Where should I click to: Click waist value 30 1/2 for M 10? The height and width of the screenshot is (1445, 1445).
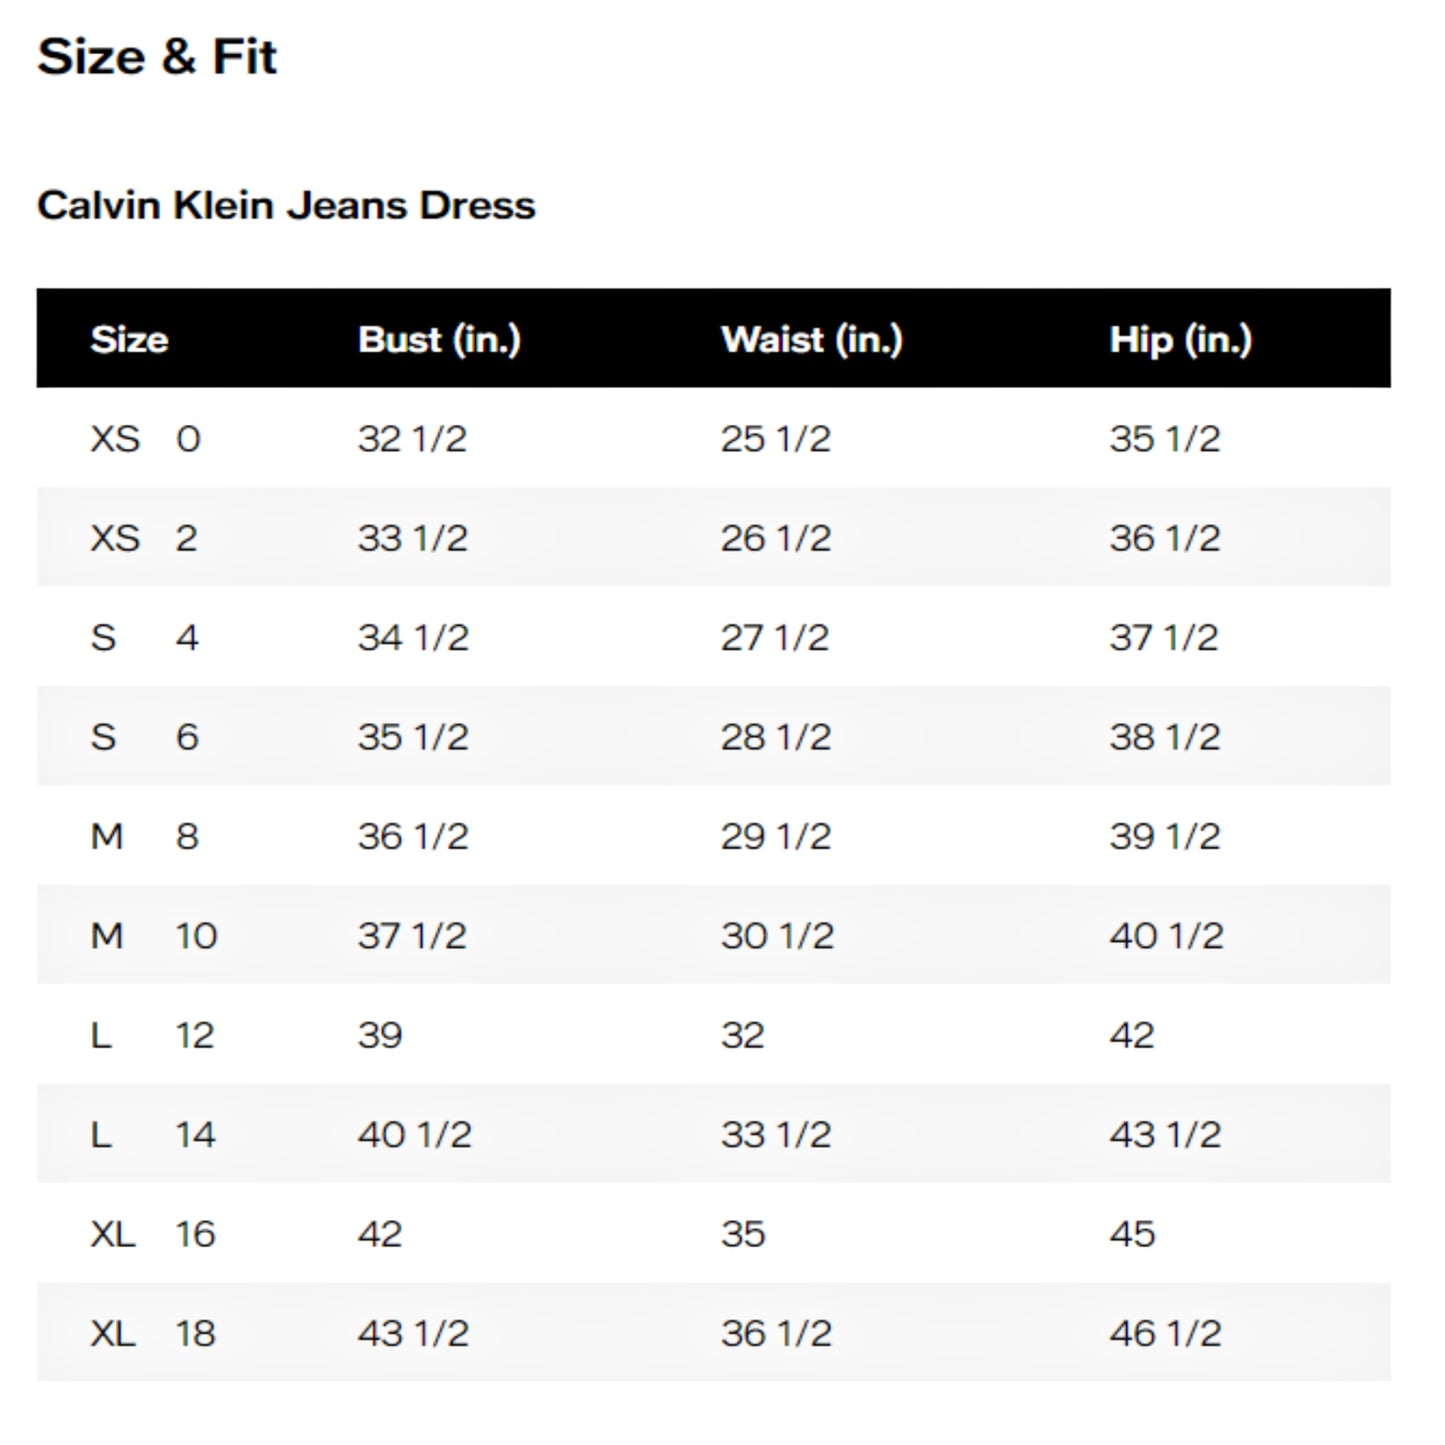click(x=777, y=936)
